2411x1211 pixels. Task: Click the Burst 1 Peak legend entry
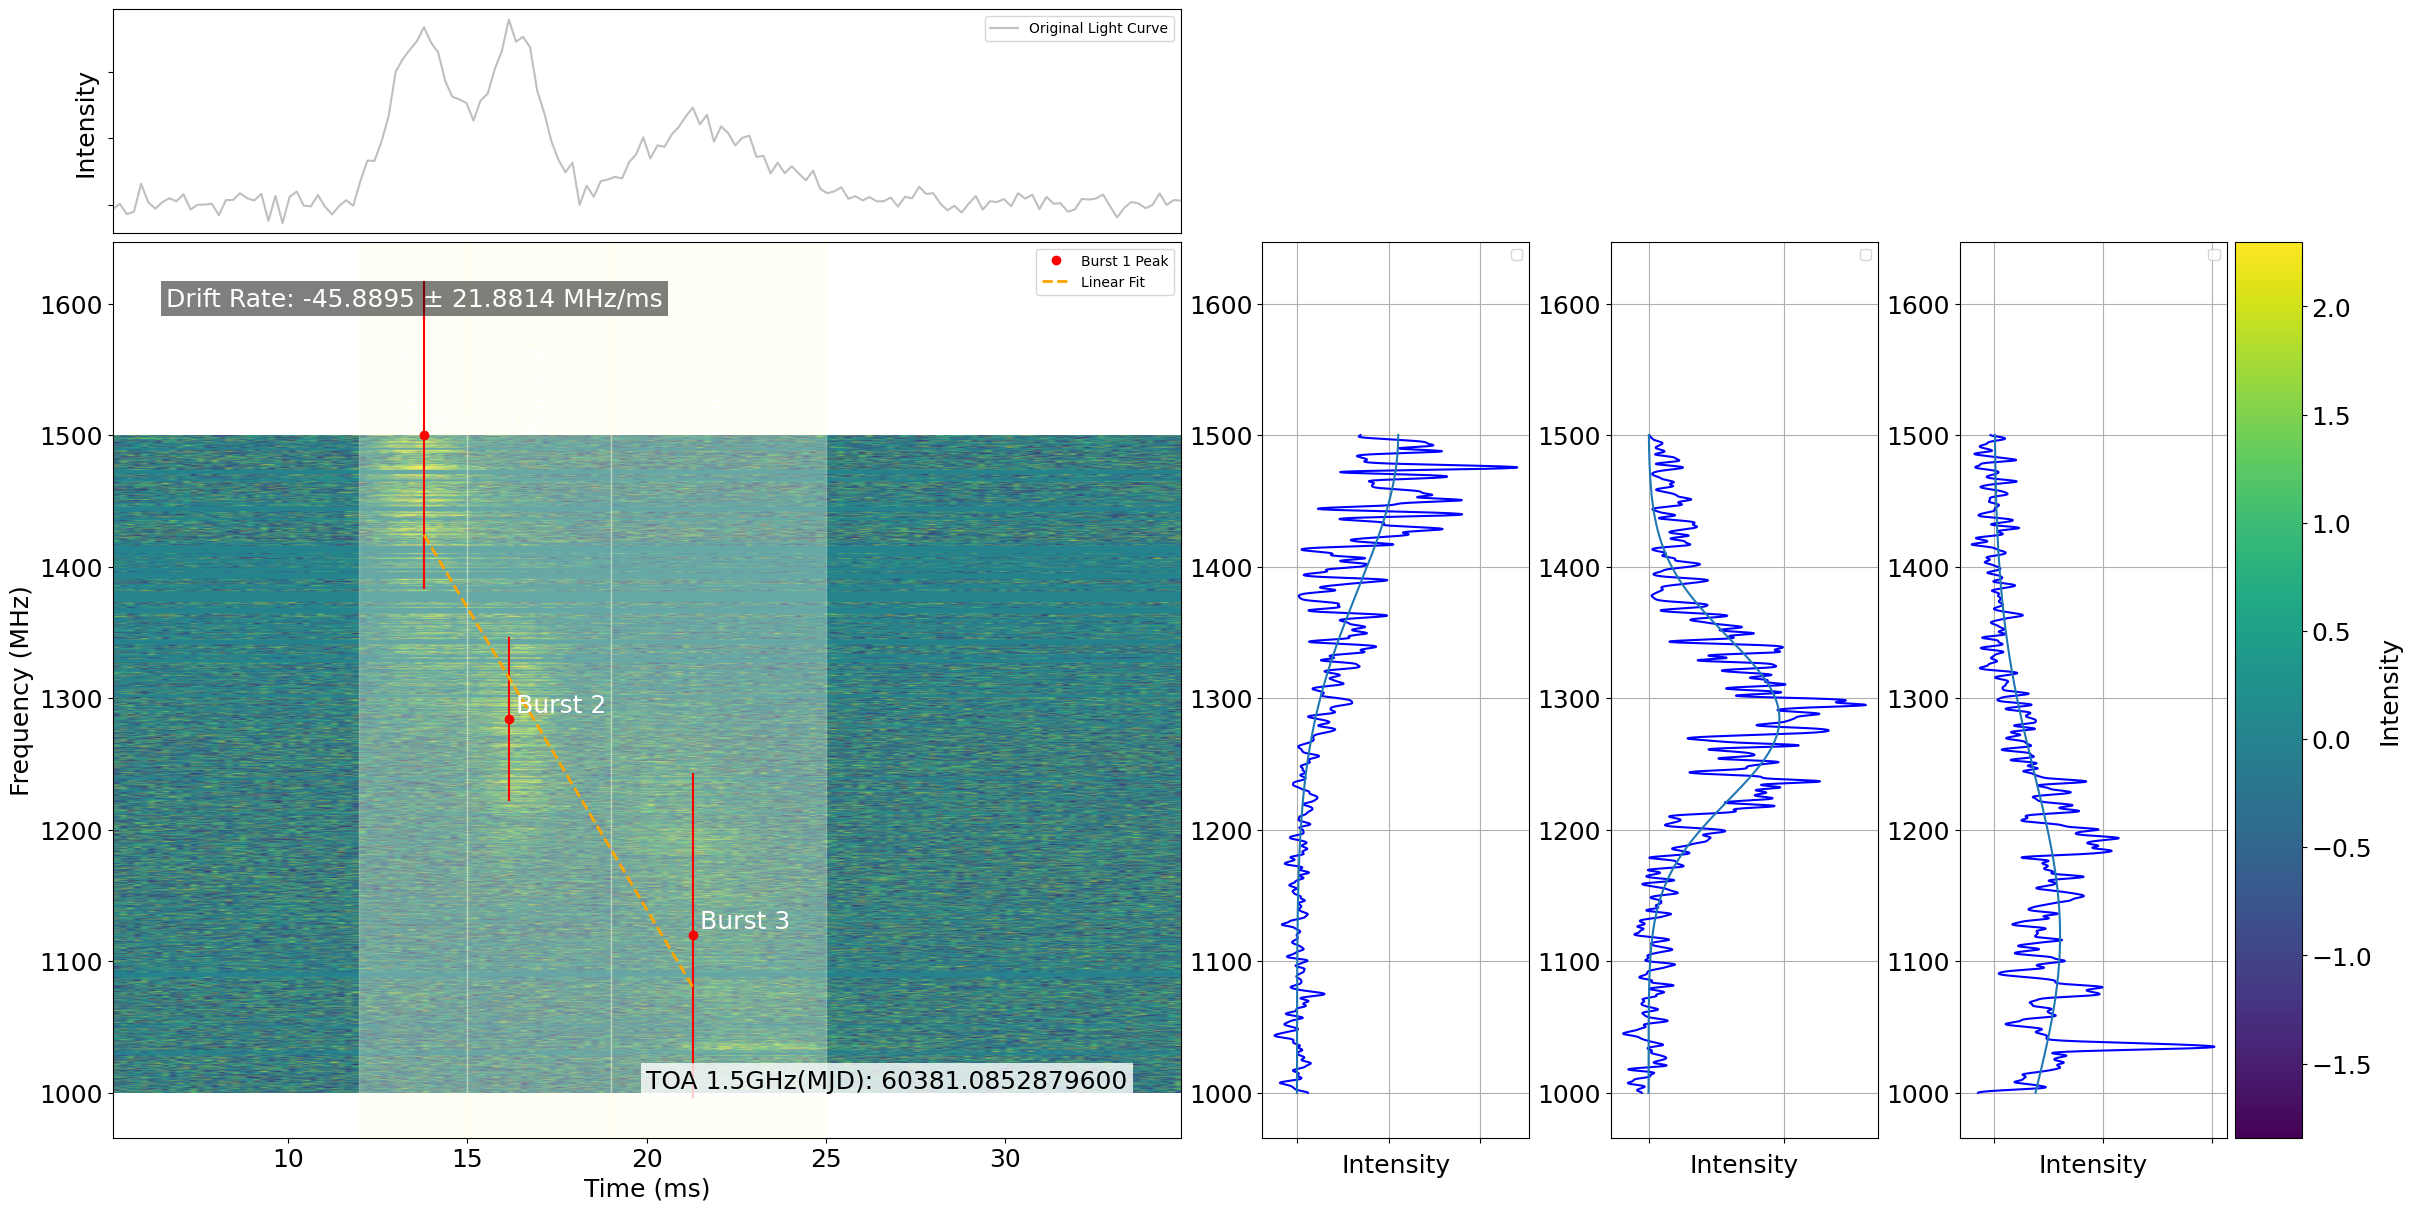pyautogui.click(x=1105, y=261)
